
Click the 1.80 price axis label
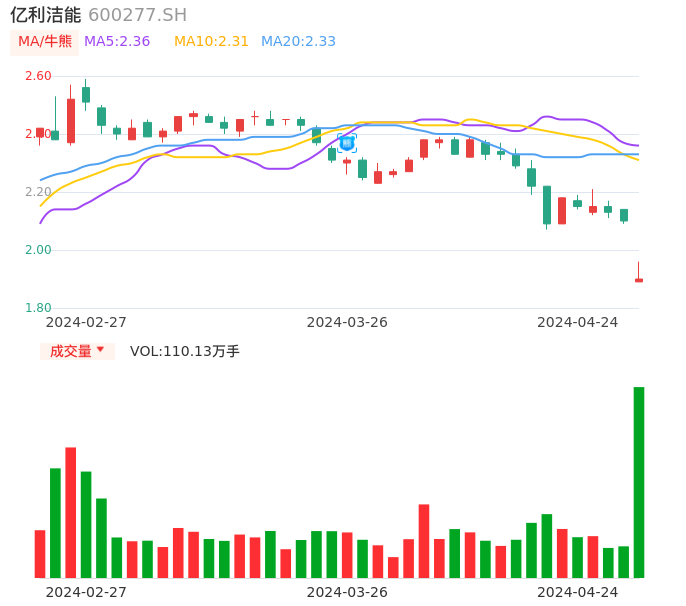38,308
